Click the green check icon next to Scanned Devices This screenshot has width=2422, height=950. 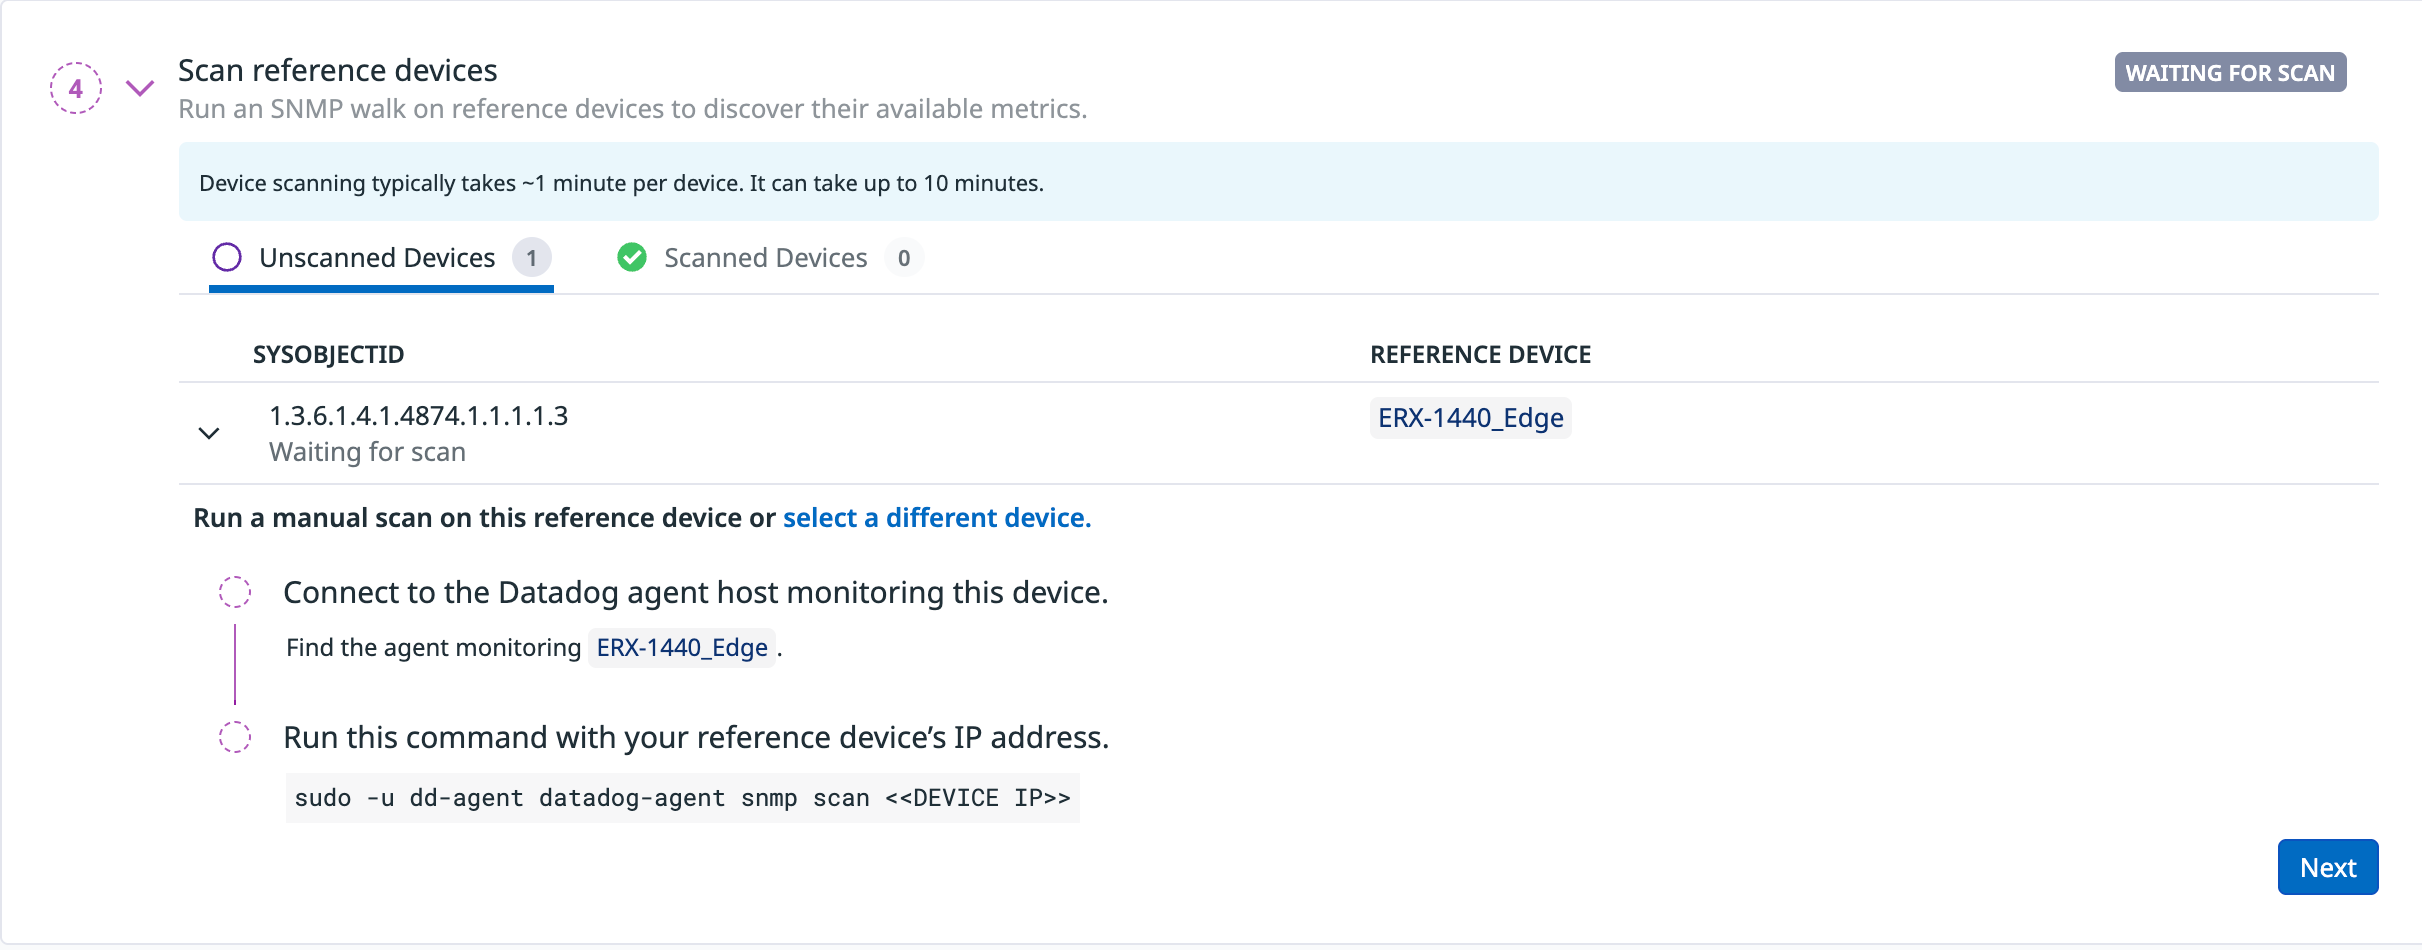click(x=633, y=258)
